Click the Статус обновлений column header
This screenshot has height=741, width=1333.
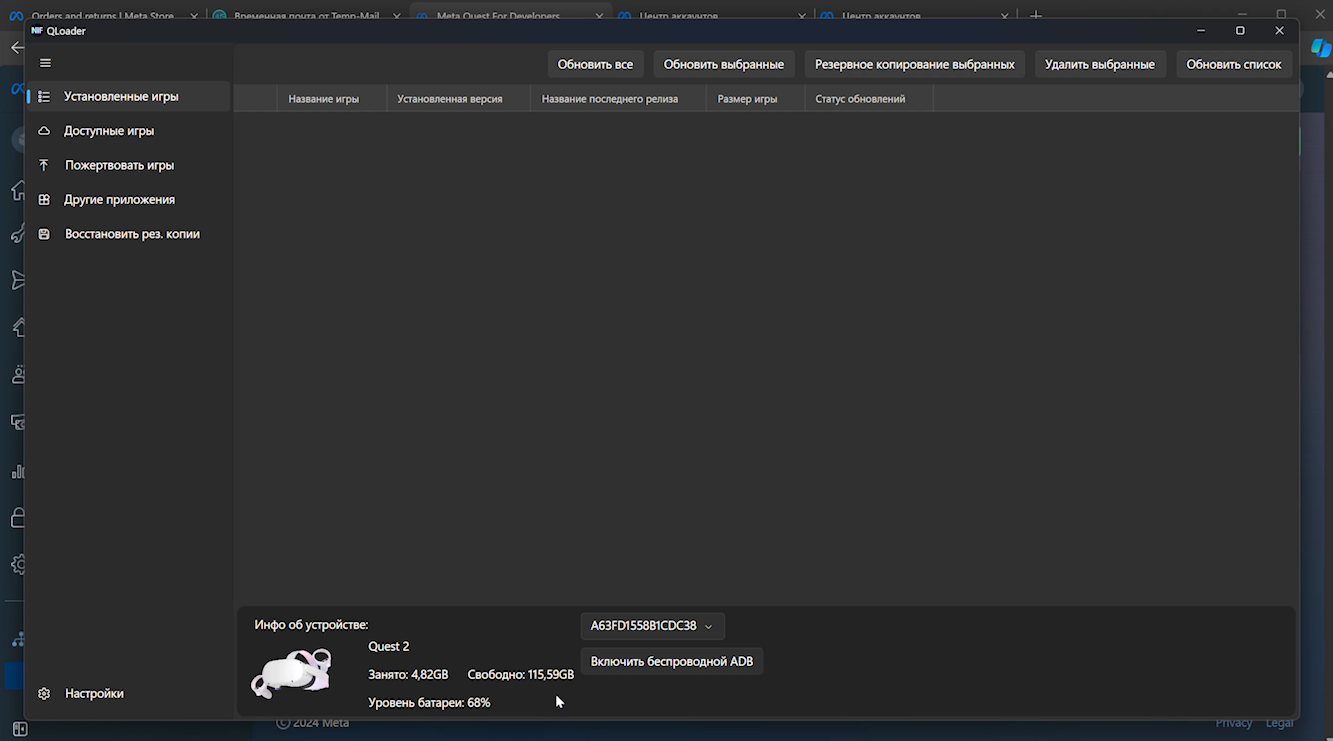click(860, 99)
